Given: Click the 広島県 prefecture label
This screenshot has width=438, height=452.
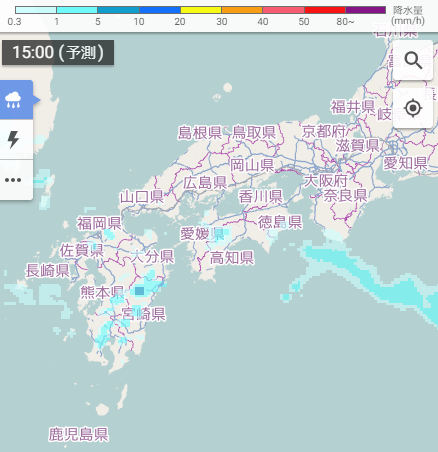Looking at the screenshot, I should click(205, 183).
